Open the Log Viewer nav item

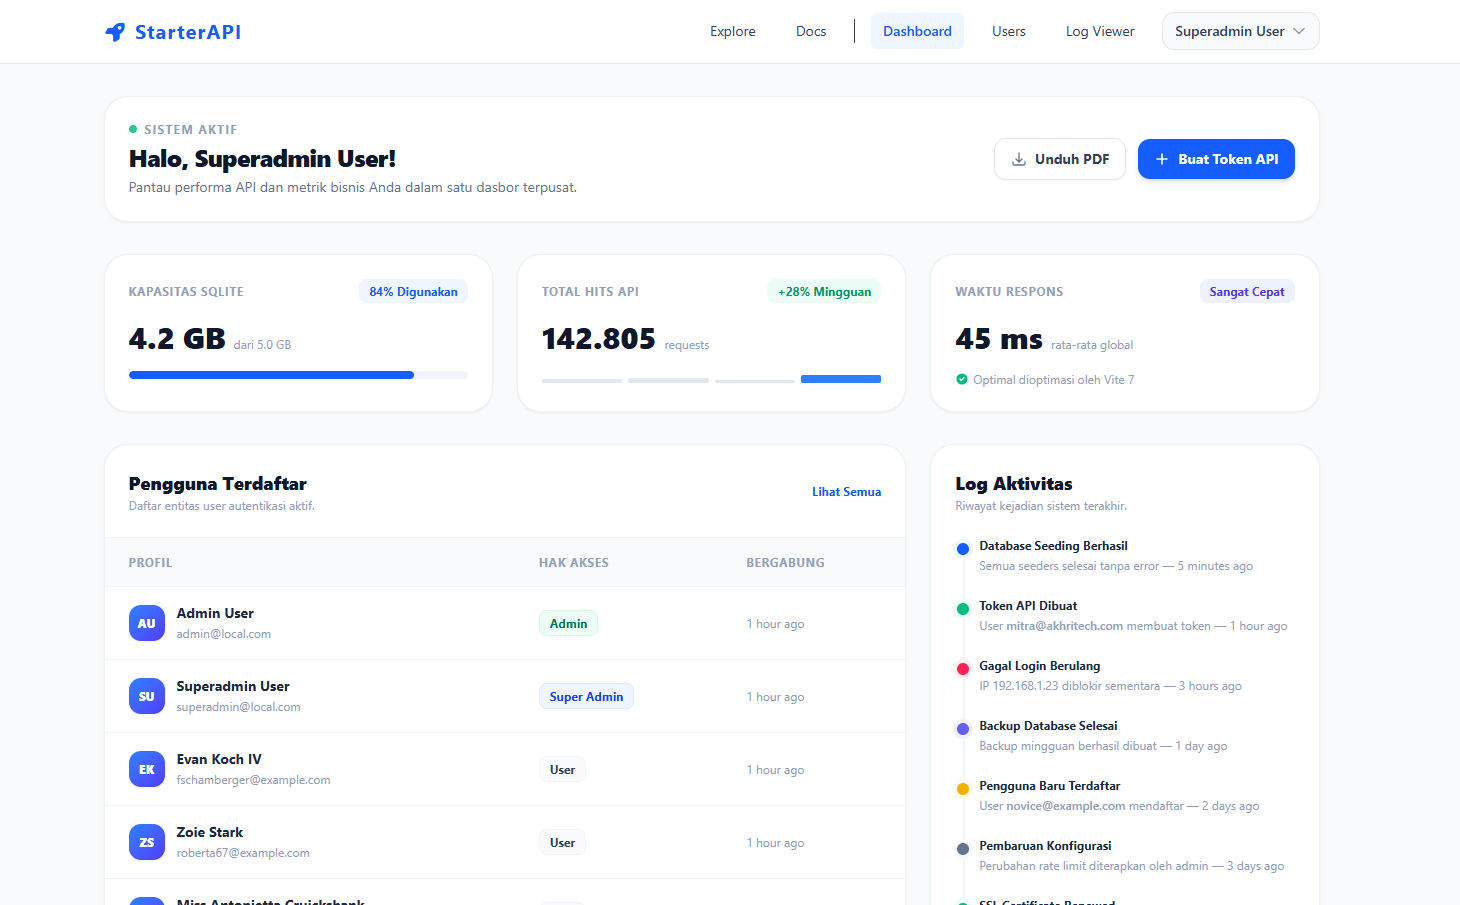pyautogui.click(x=1100, y=31)
